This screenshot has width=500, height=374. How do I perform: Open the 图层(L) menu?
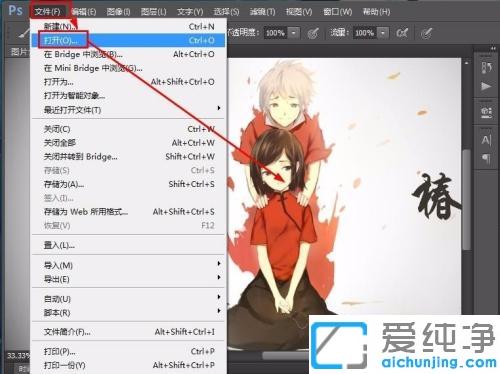[154, 12]
